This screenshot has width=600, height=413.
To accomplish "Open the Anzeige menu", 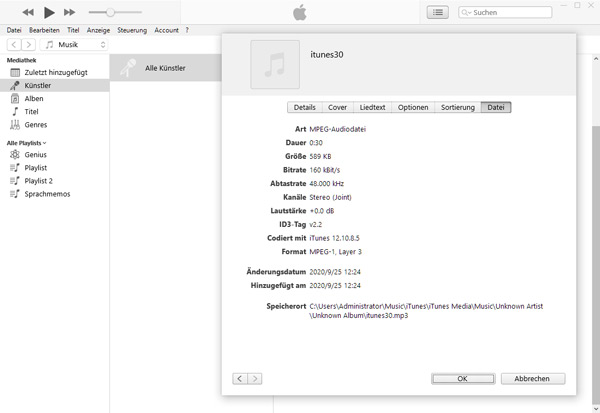I will pyautogui.click(x=98, y=30).
